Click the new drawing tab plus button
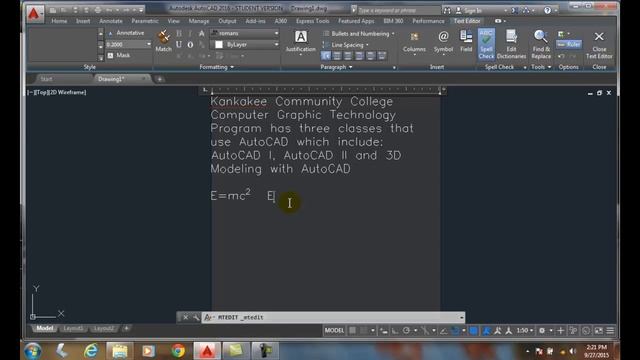 (160, 79)
